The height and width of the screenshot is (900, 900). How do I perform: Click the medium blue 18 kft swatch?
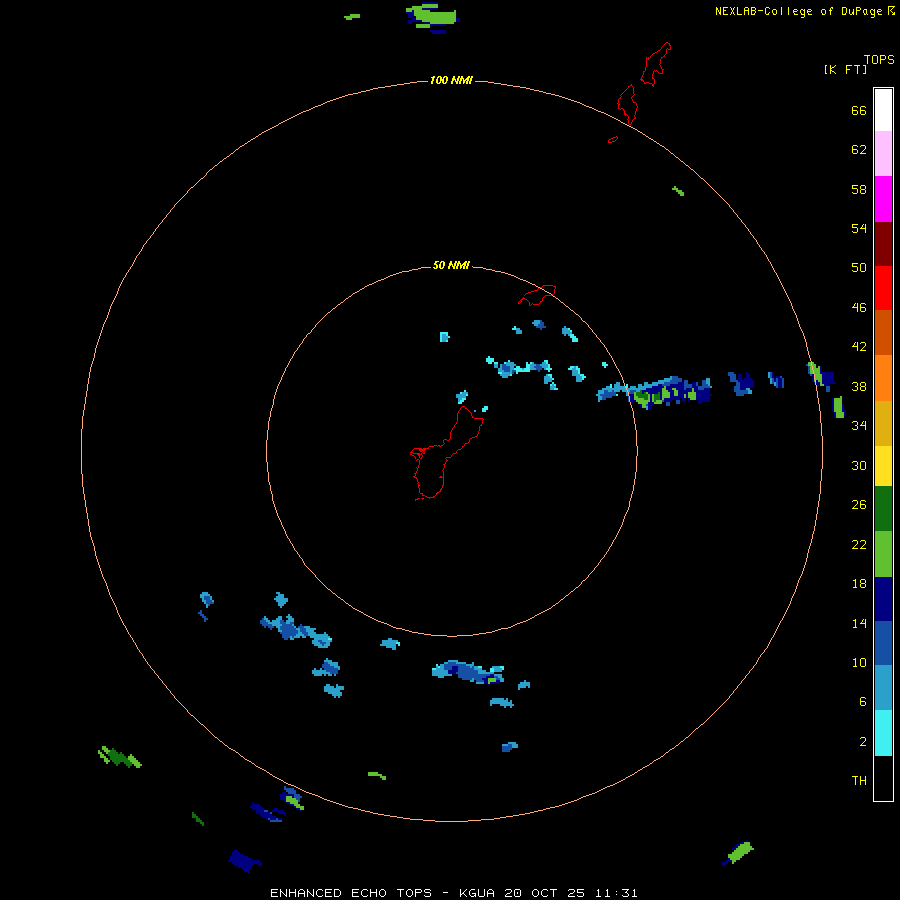click(883, 643)
